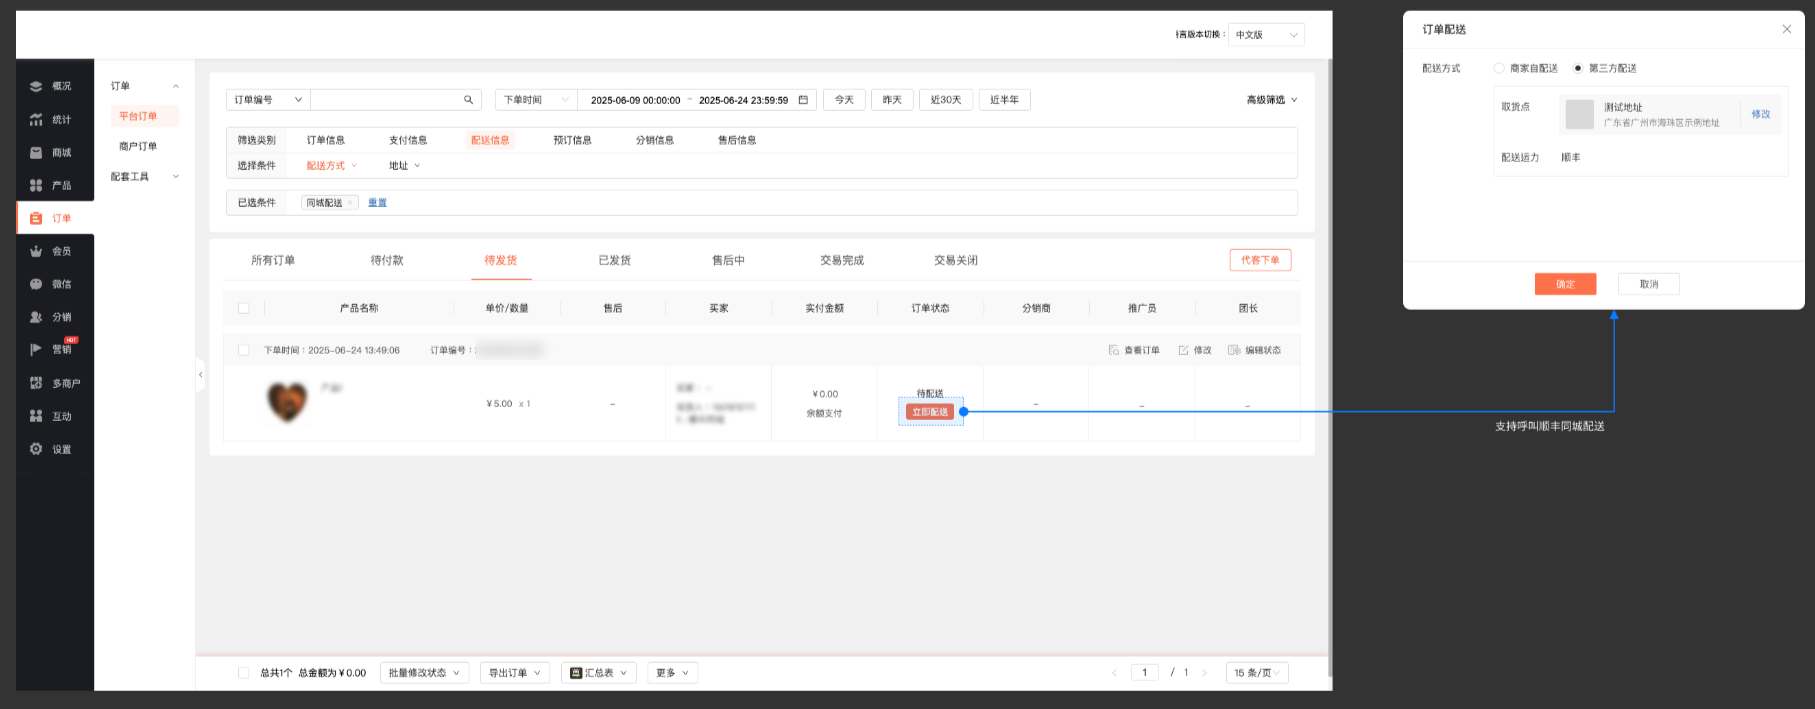Open the 15 条/页 page size dropdown
The image size is (1815, 709).
coord(1257,673)
